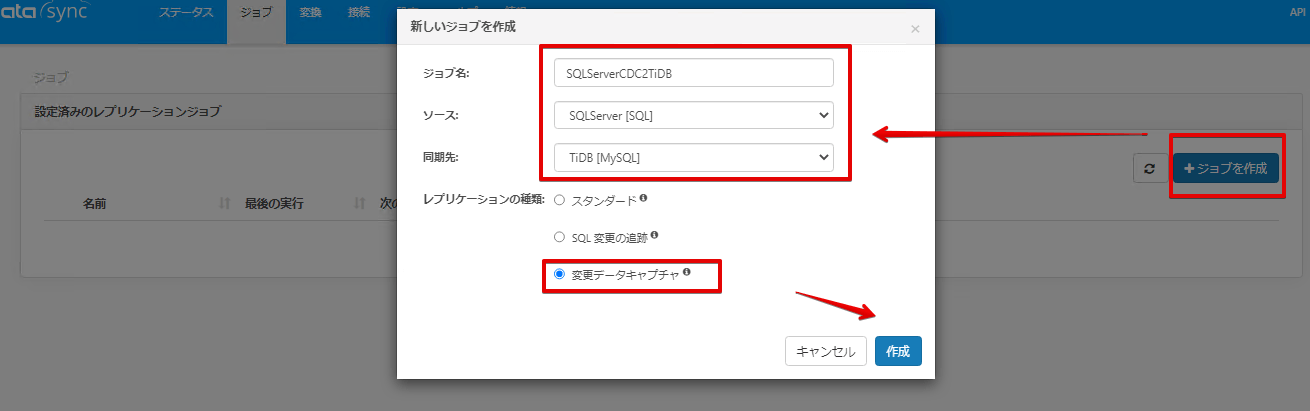The height and width of the screenshot is (411, 1310).
Task: Click the ジョブ名 text field
Action: click(x=693, y=73)
